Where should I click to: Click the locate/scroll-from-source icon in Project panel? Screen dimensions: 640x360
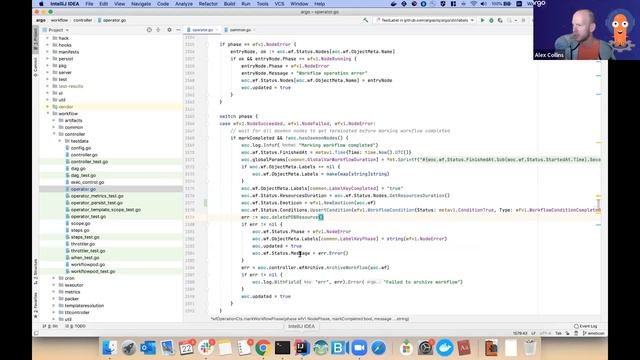149,30
